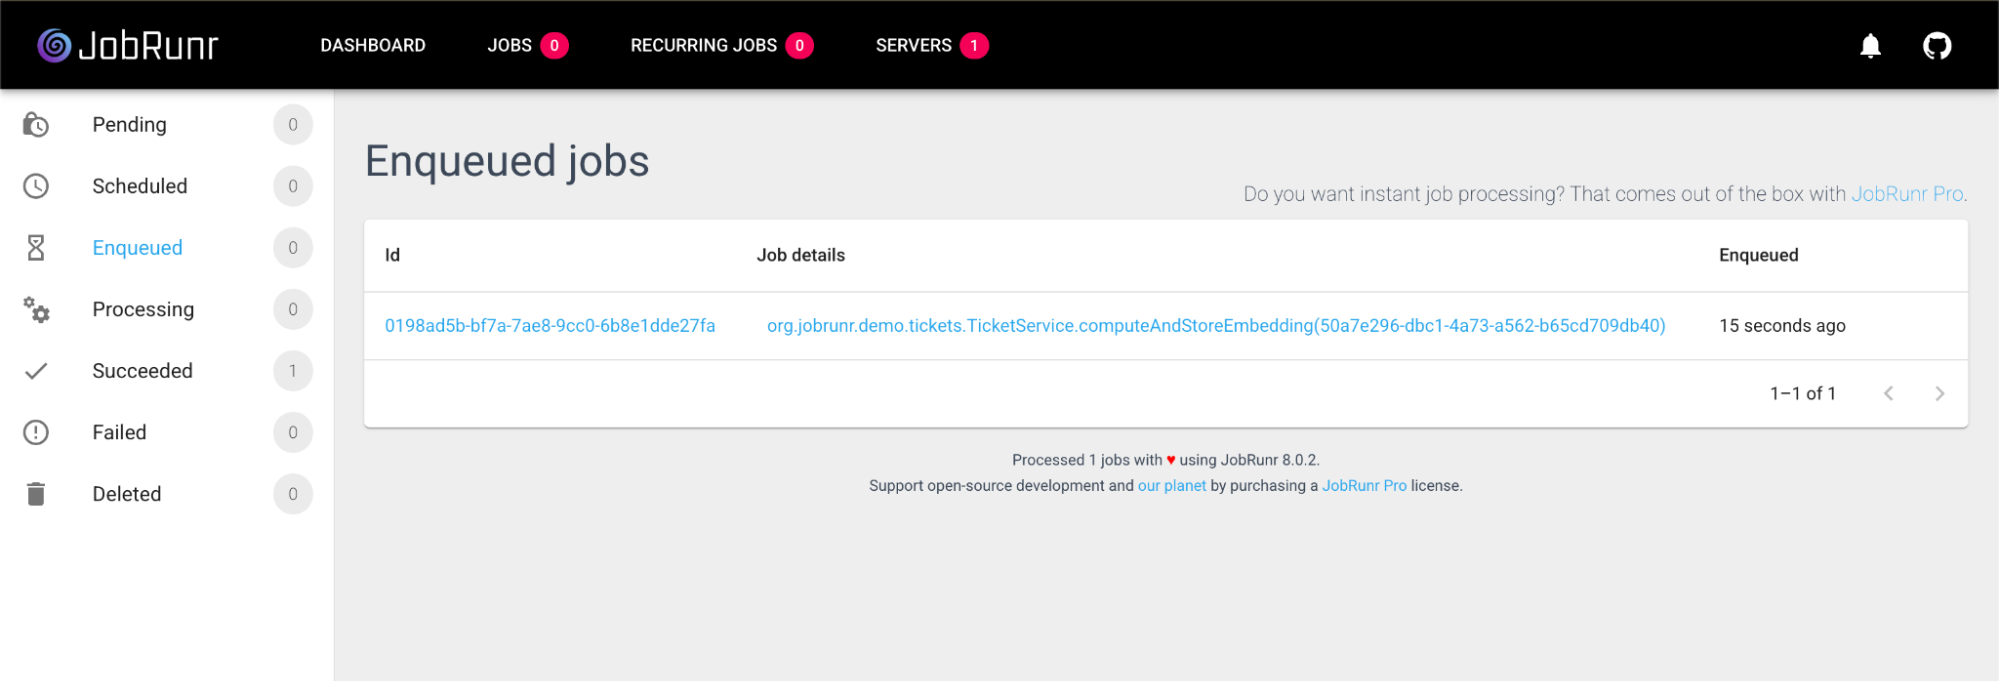
Task: Open job id 0198ad5b link
Action: tap(550, 326)
